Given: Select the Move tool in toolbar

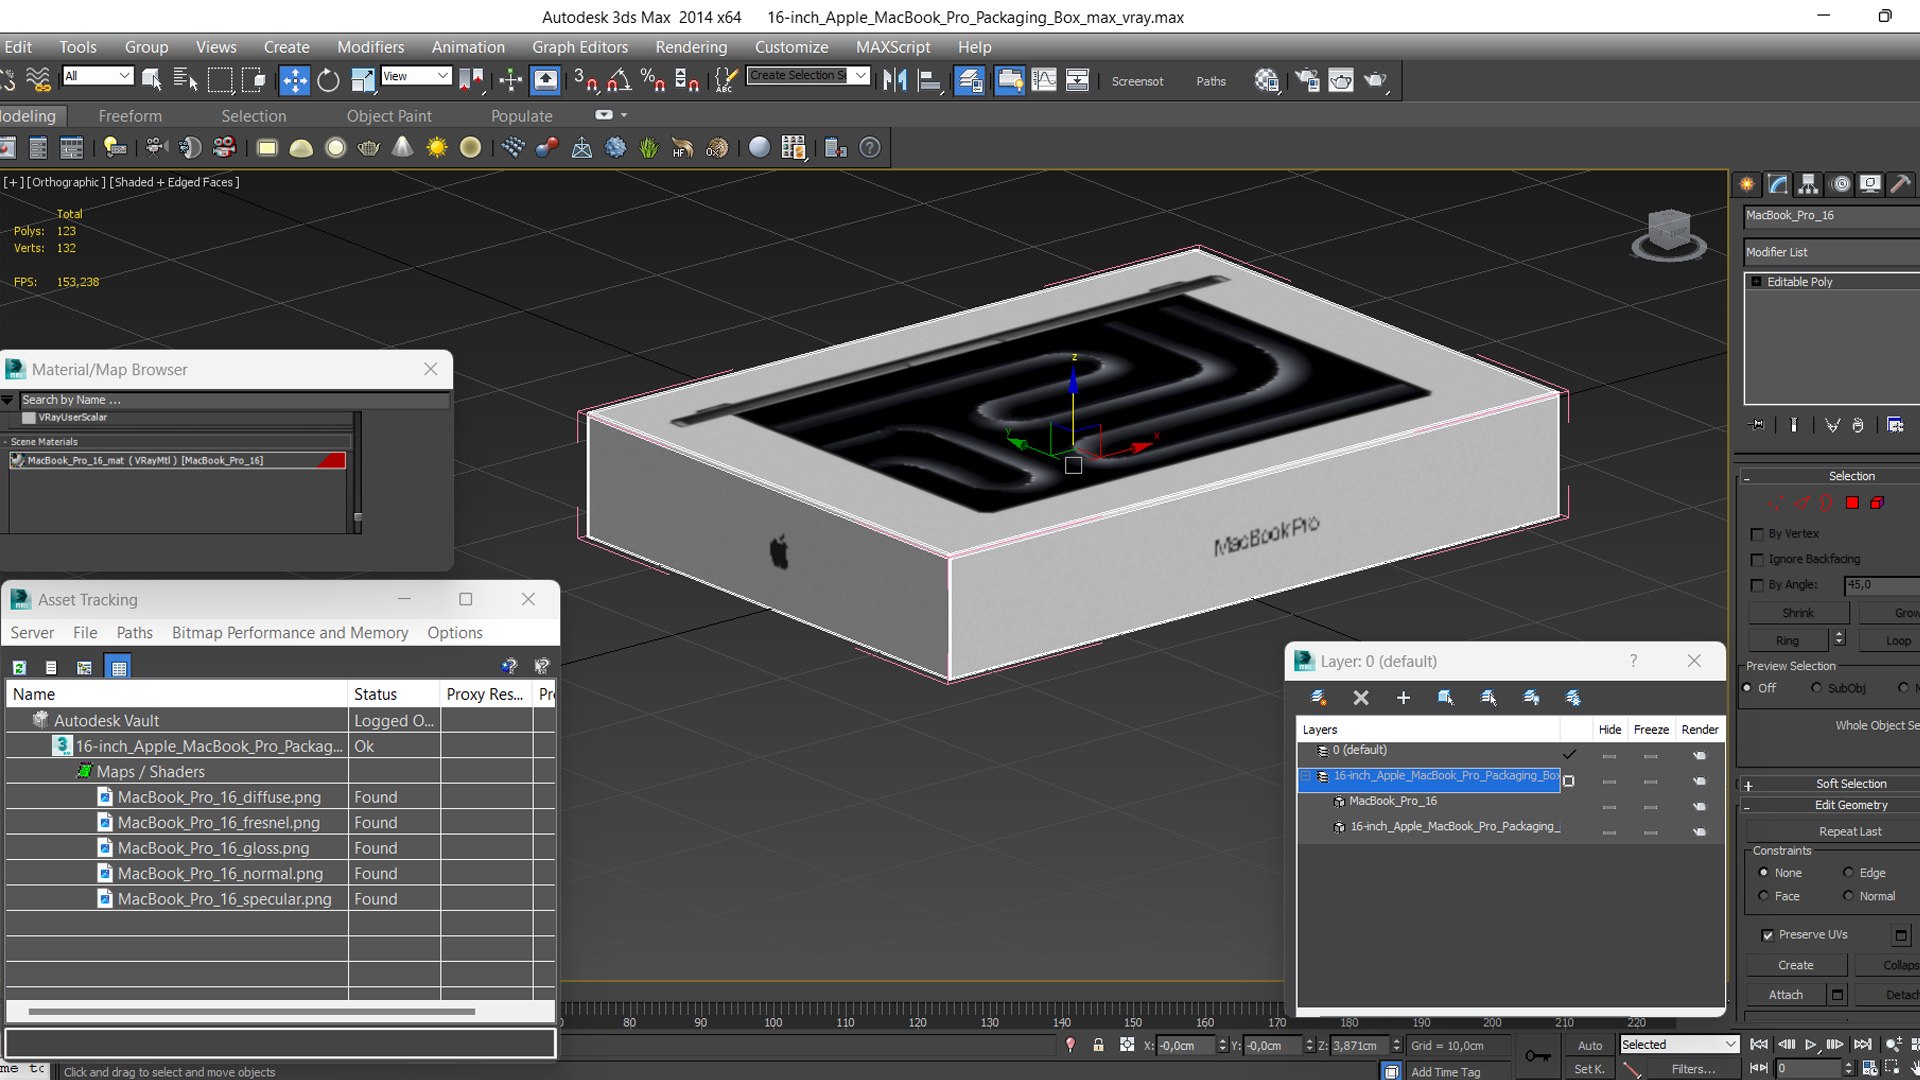Looking at the screenshot, I should click(294, 81).
